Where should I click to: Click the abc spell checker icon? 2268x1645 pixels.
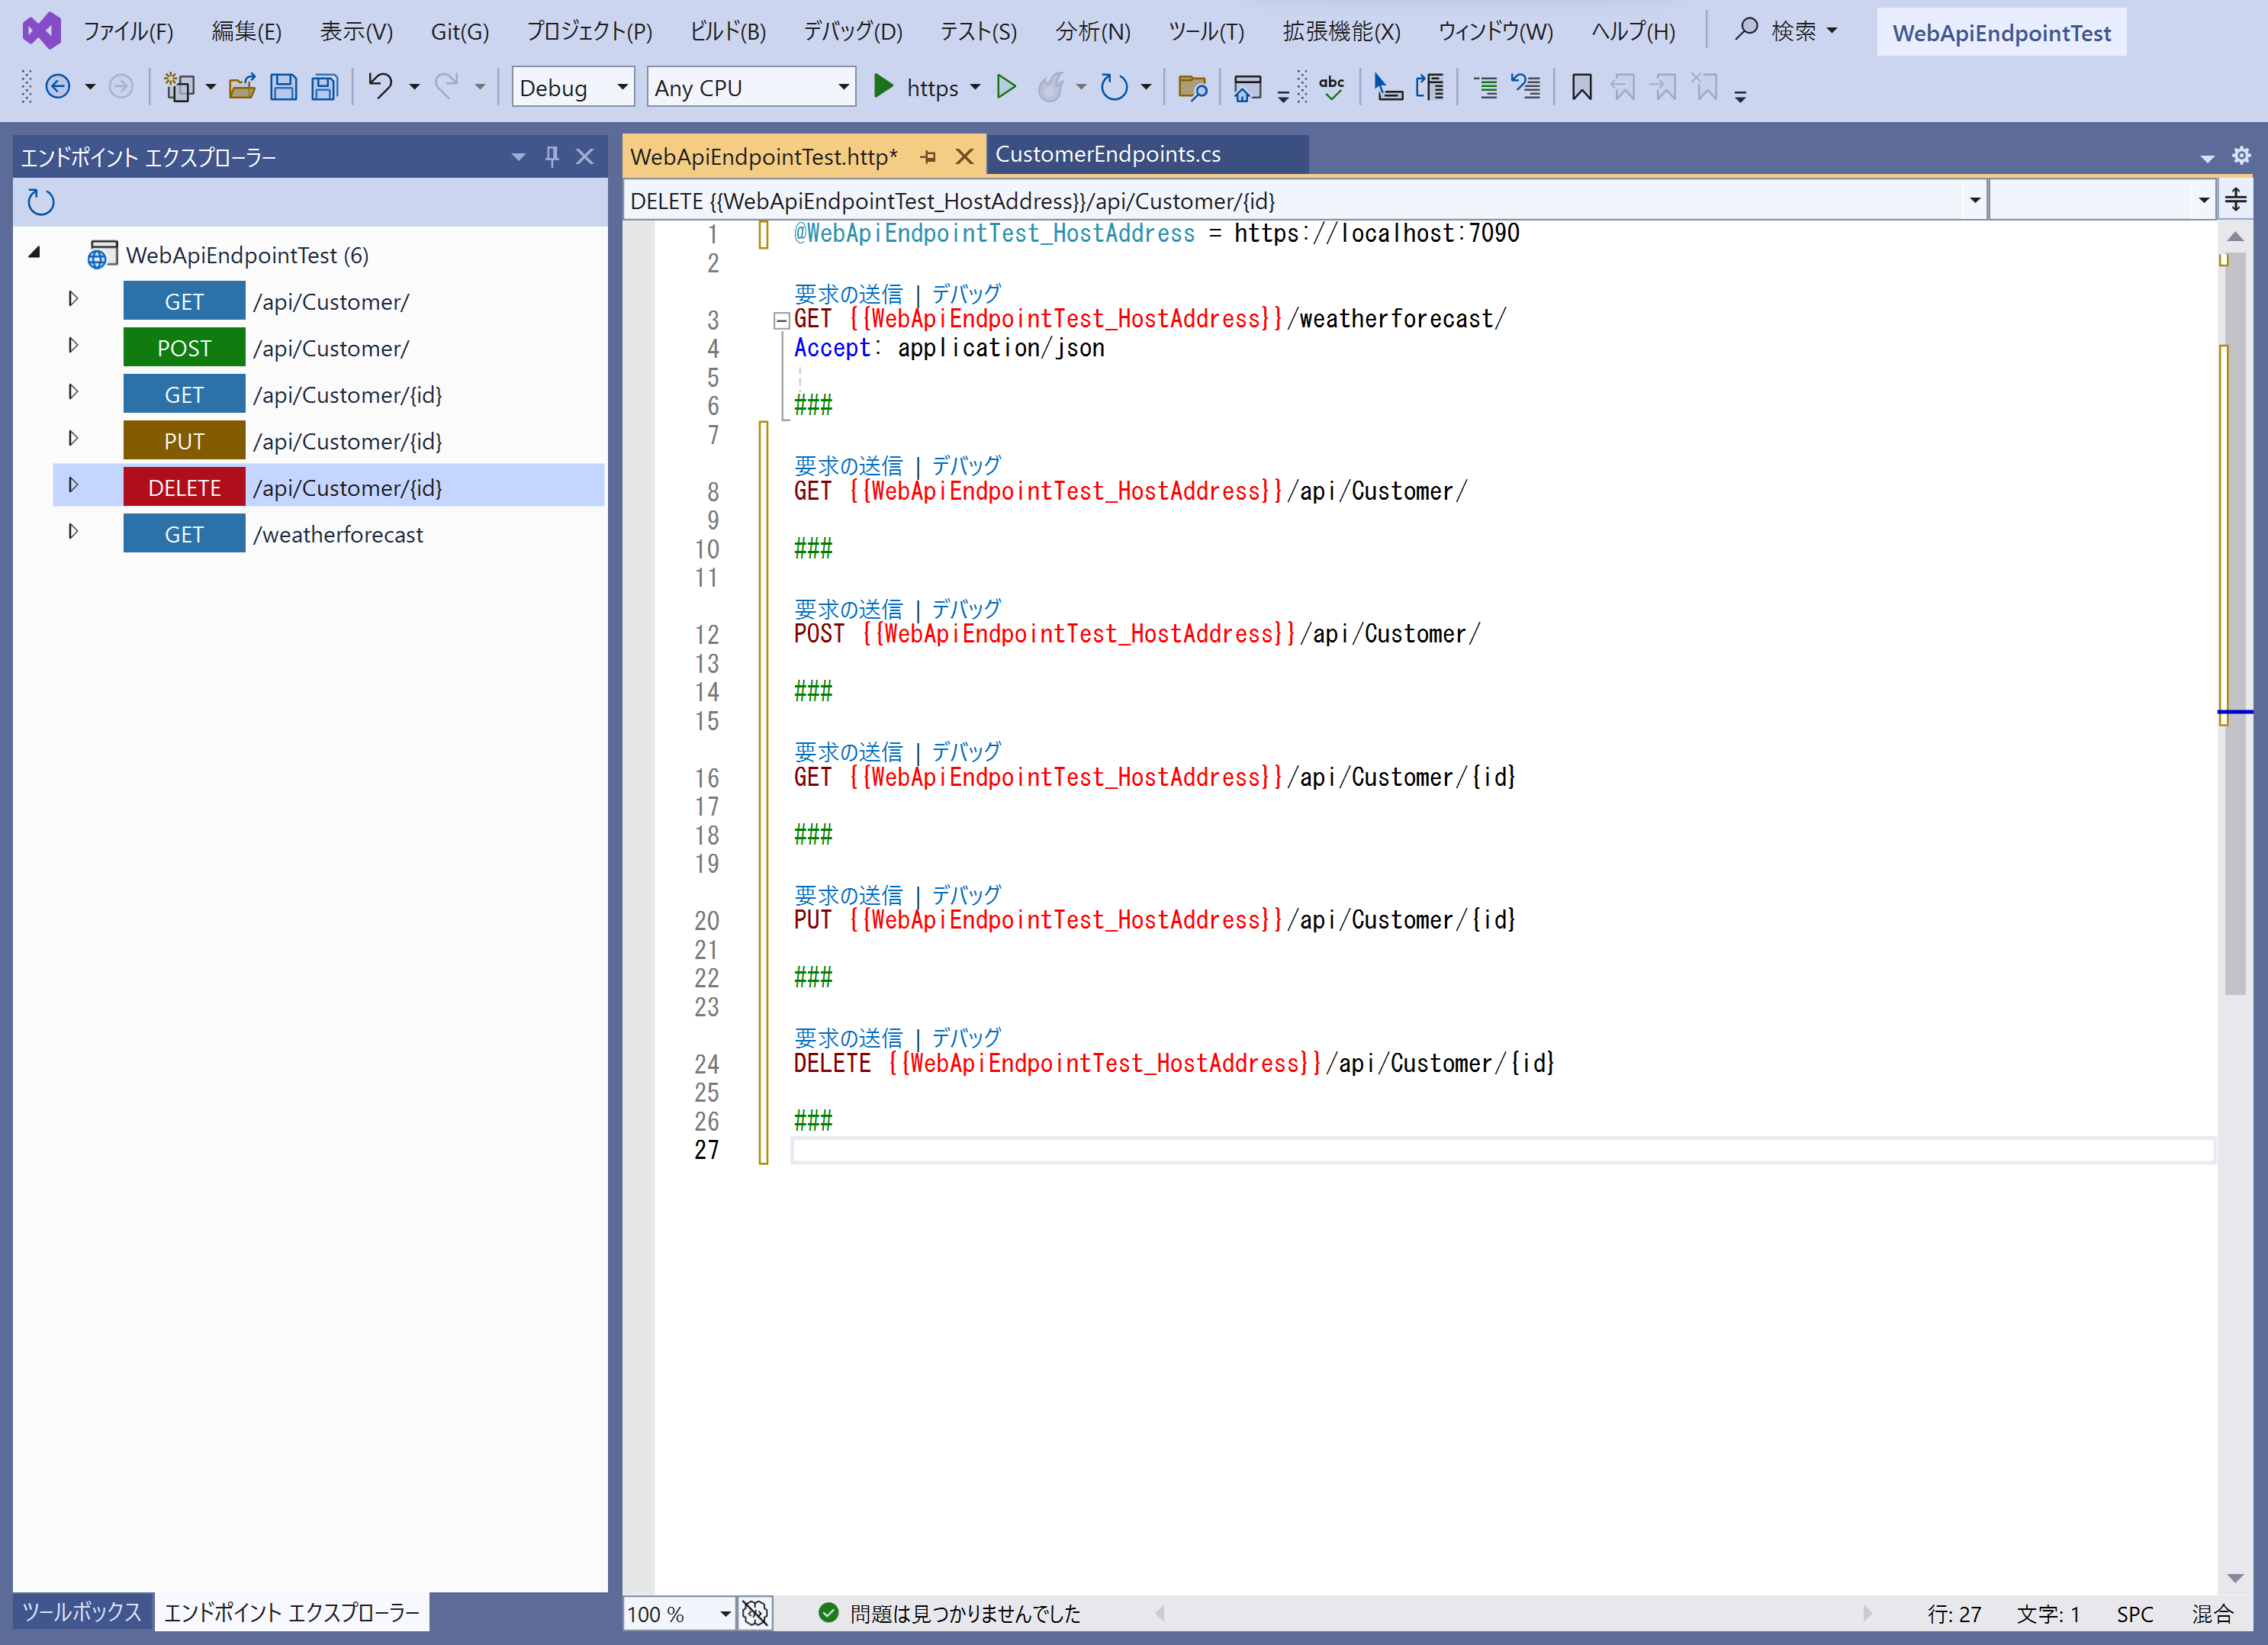click(1332, 88)
